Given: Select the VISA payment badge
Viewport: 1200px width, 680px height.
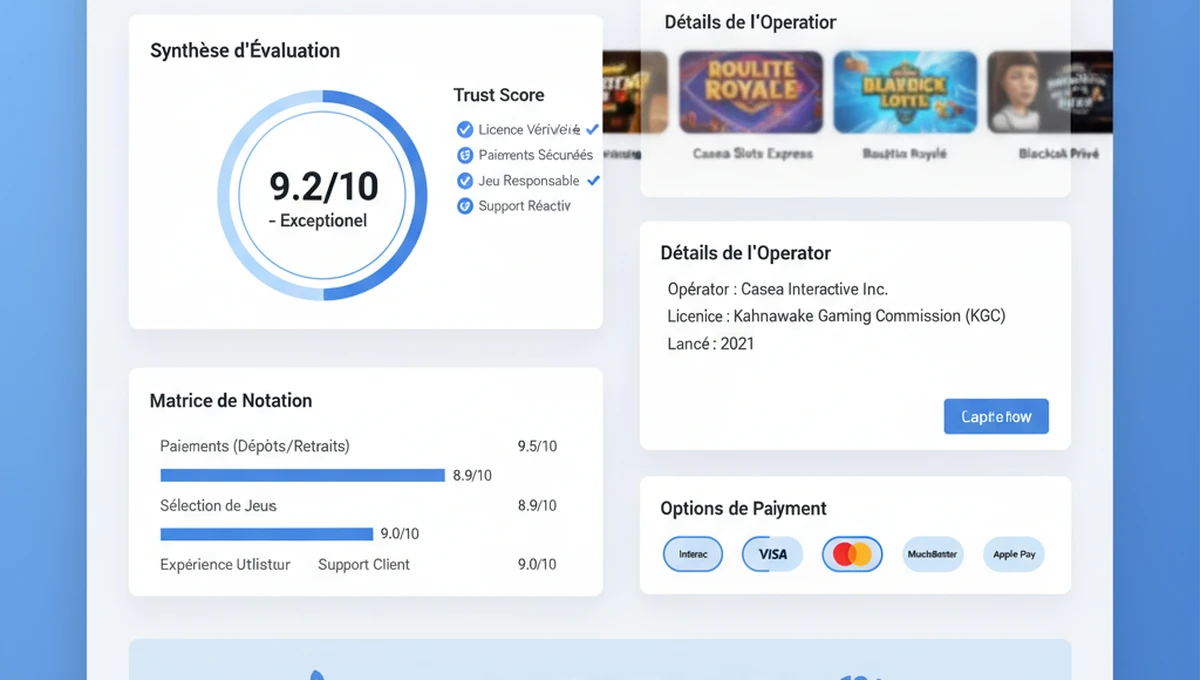Looking at the screenshot, I should pyautogui.click(x=772, y=553).
